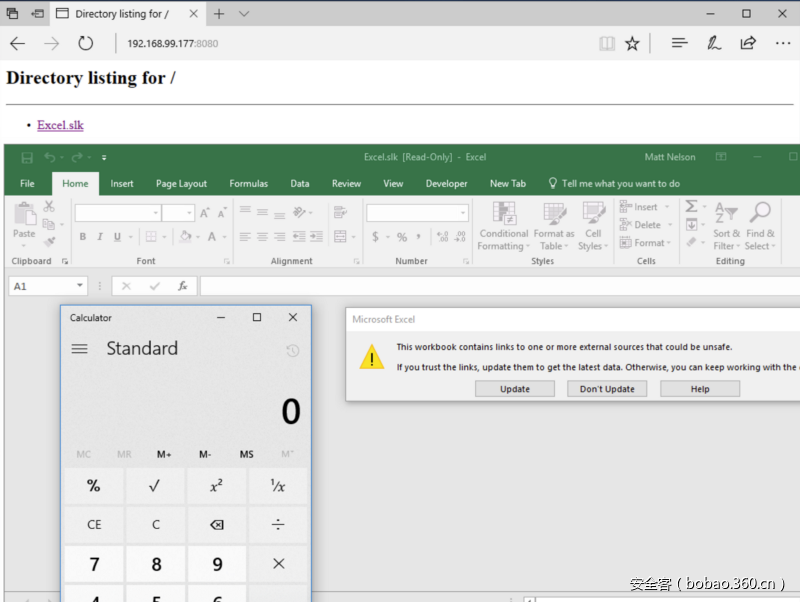Expand the number format dropdown
The image size is (800, 602).
pos(463,213)
